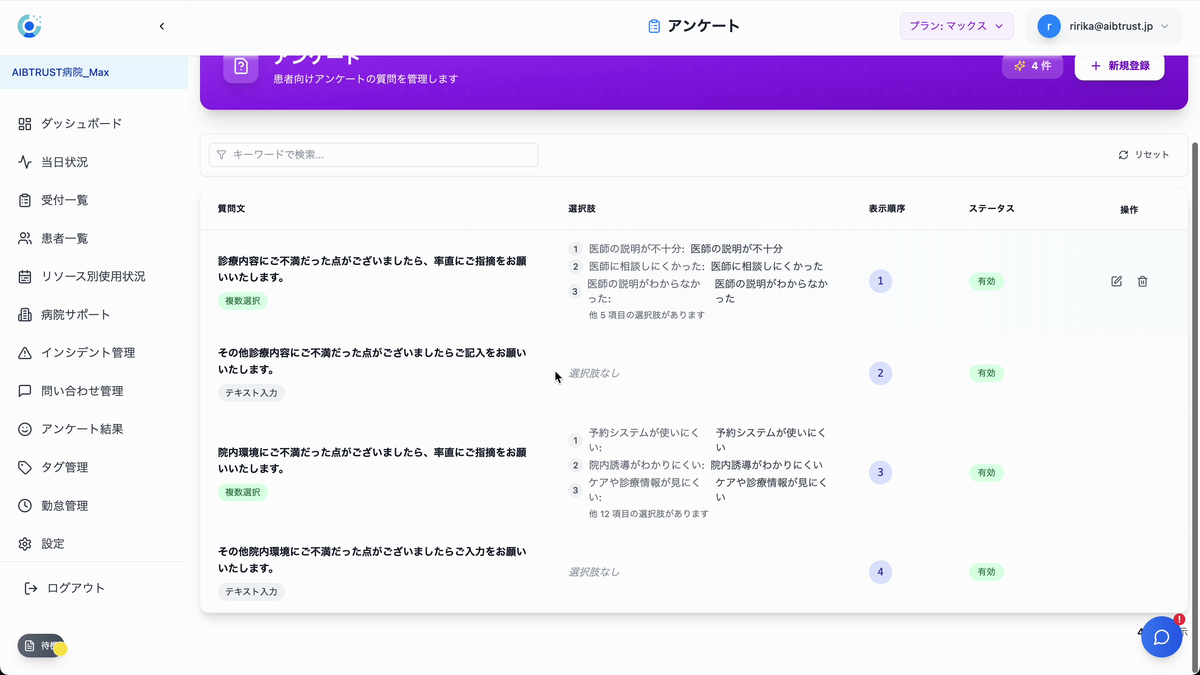The width and height of the screenshot is (1200, 675).
Task: Click the edit pencil icon for the first question
Action: coord(1116,281)
